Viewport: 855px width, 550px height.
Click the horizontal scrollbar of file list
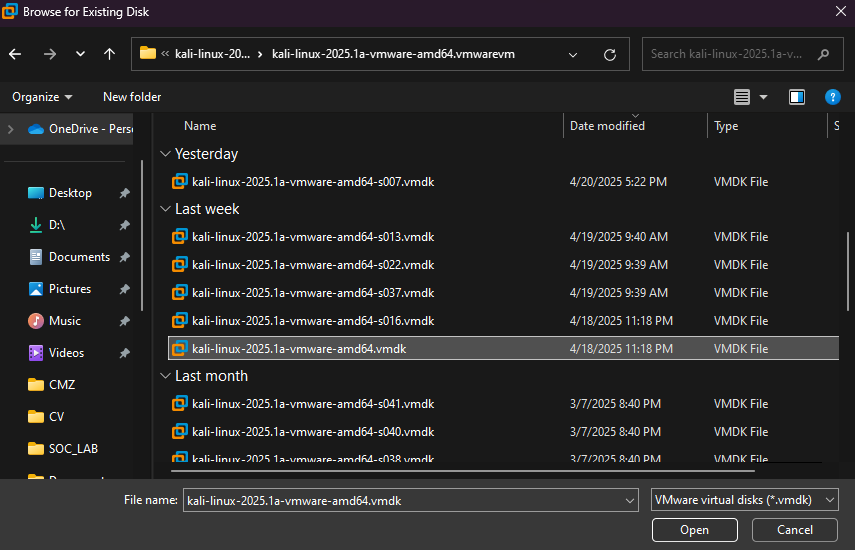[462, 471]
